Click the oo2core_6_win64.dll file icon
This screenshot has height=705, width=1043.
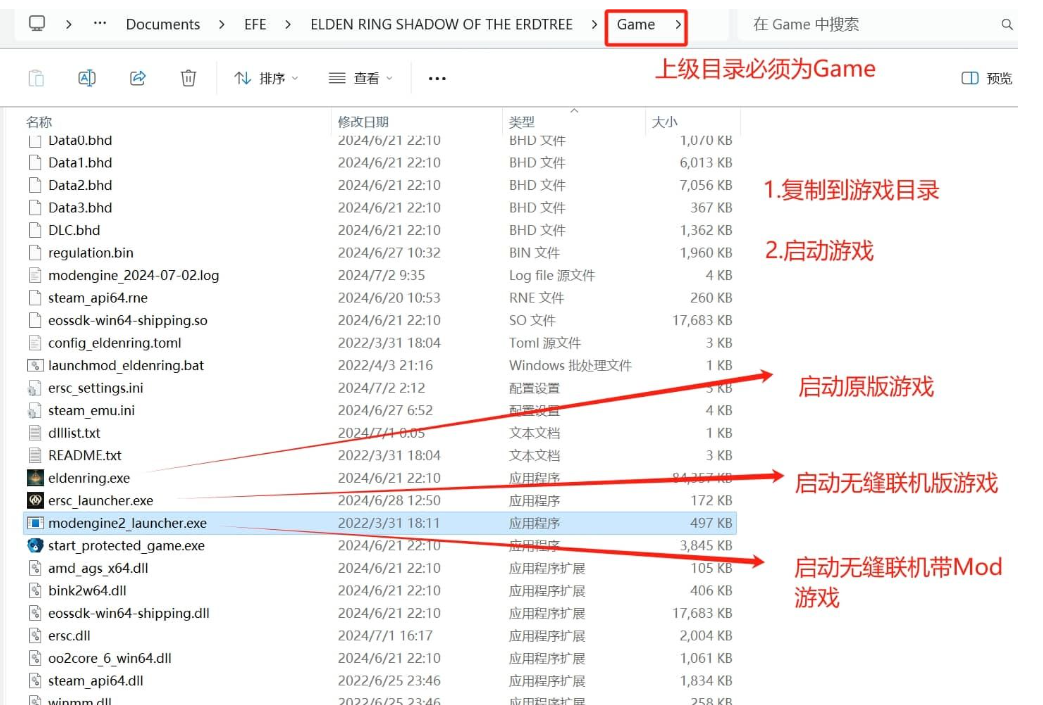click(x=35, y=658)
